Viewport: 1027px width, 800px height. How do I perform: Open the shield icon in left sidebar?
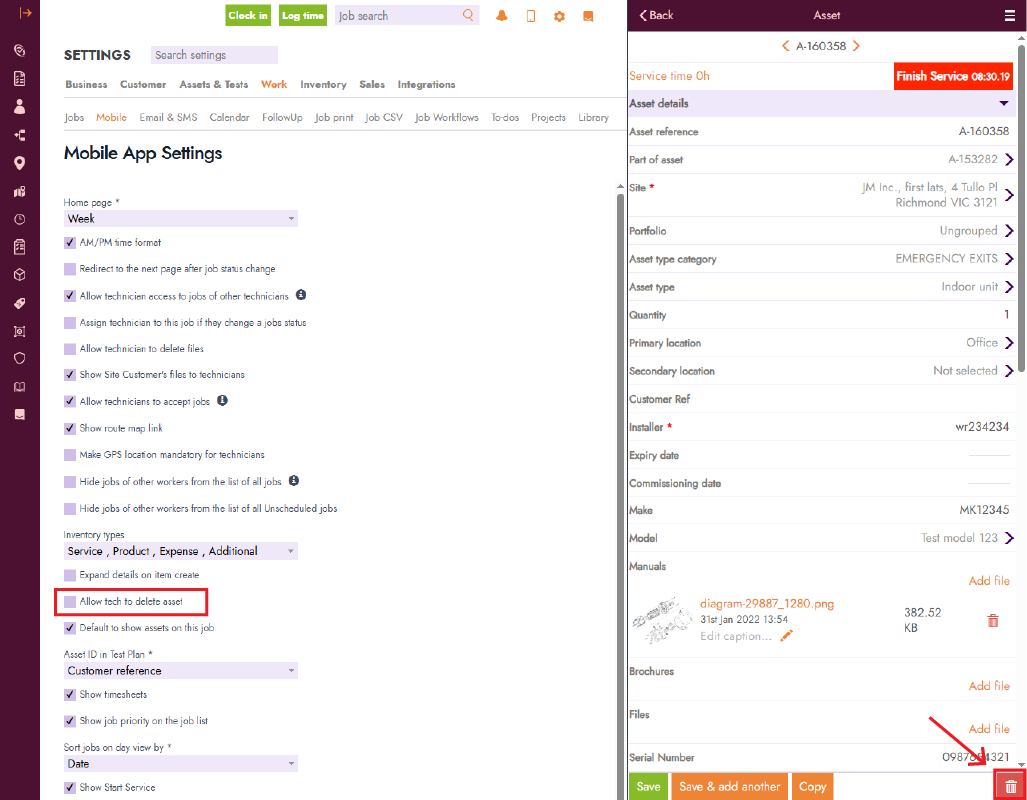[20, 358]
